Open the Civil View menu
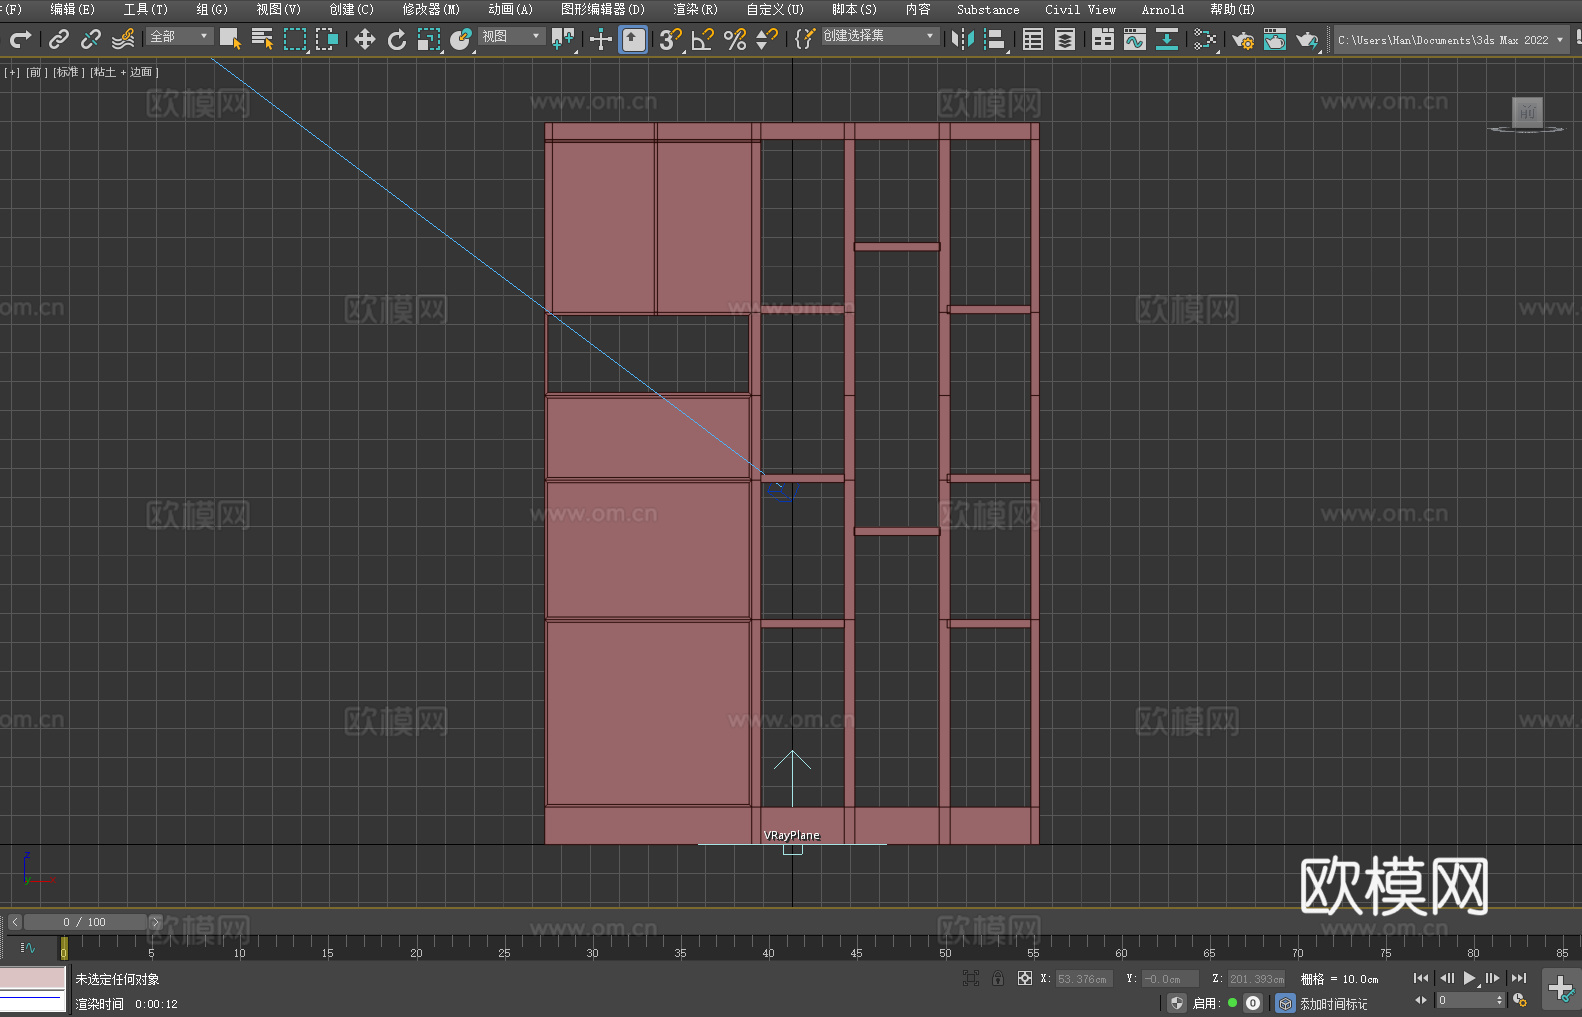The width and height of the screenshot is (1582, 1017). click(x=1080, y=9)
